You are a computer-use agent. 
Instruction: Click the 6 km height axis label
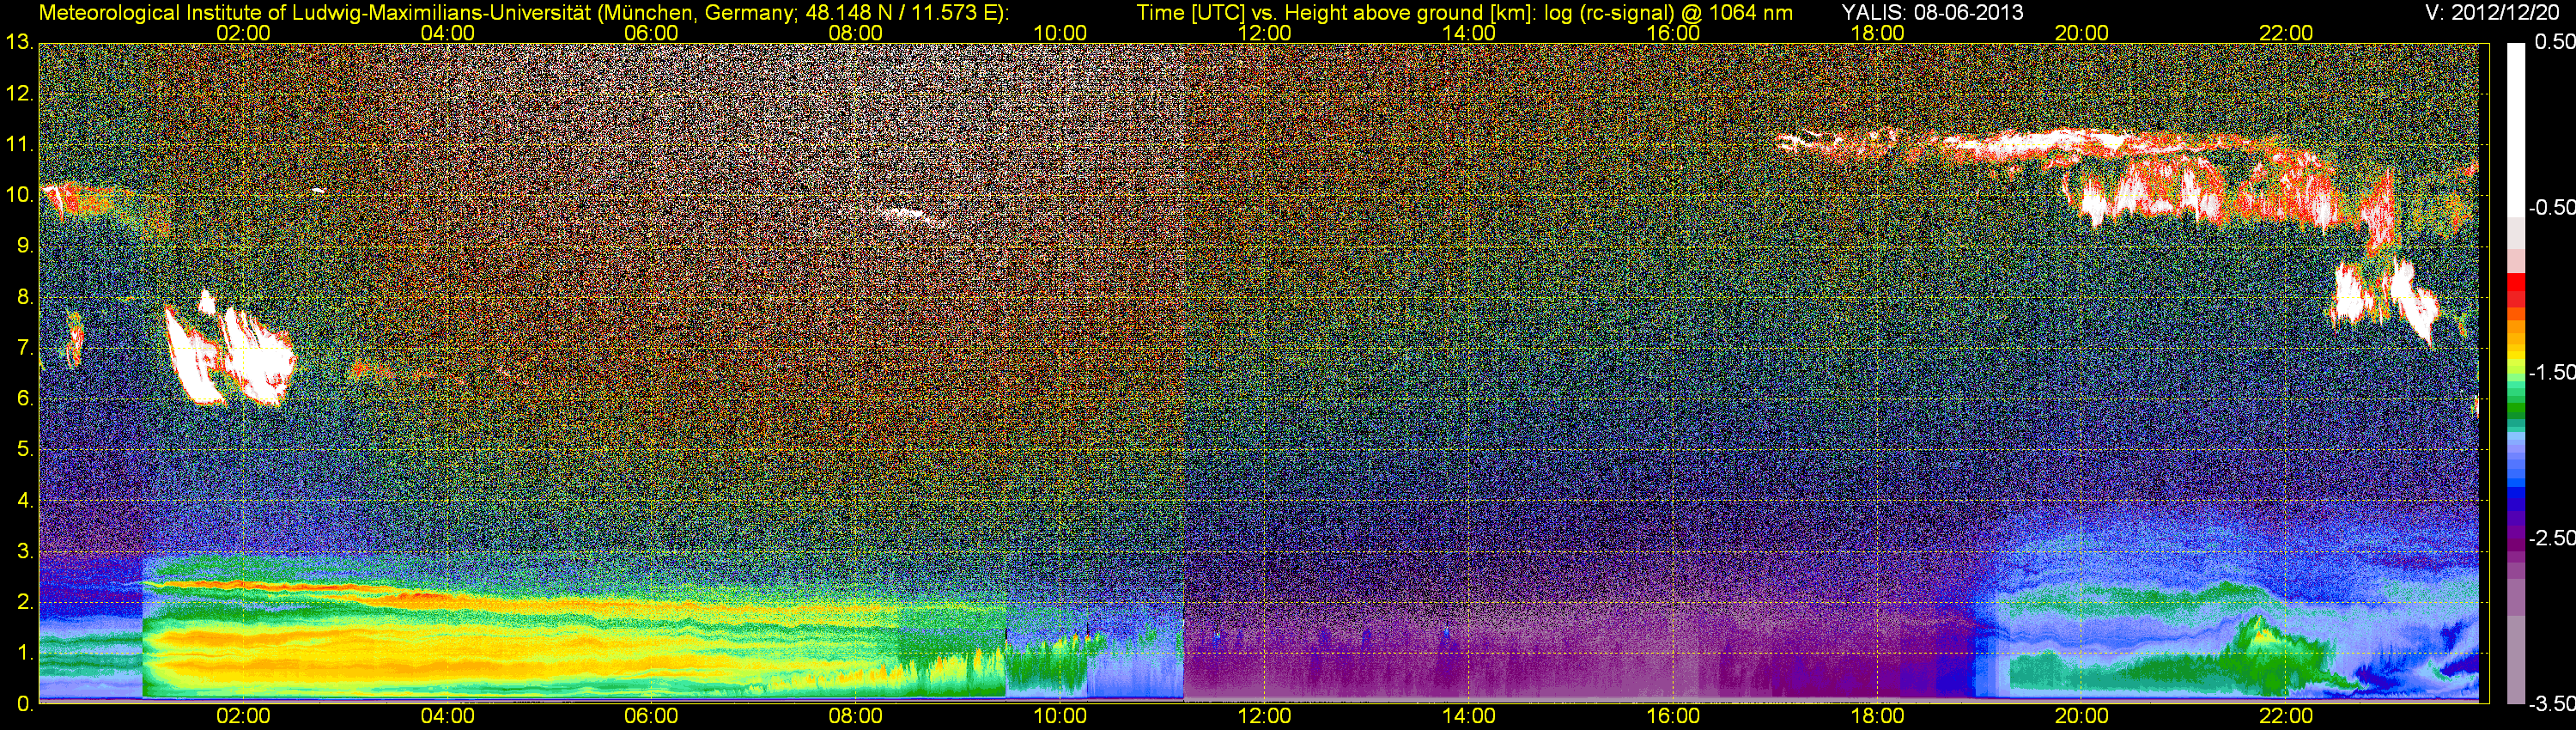[24, 399]
